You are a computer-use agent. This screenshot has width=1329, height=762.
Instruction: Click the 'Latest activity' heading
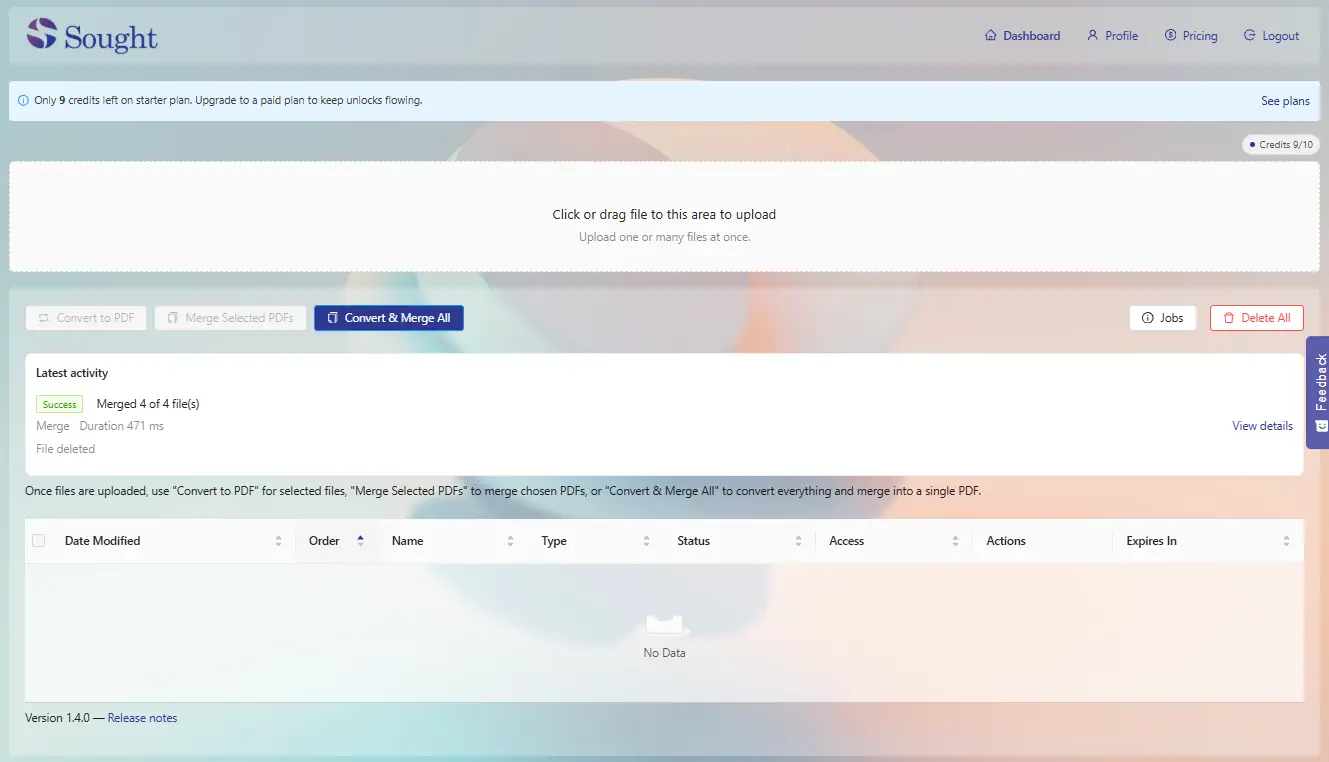(72, 373)
